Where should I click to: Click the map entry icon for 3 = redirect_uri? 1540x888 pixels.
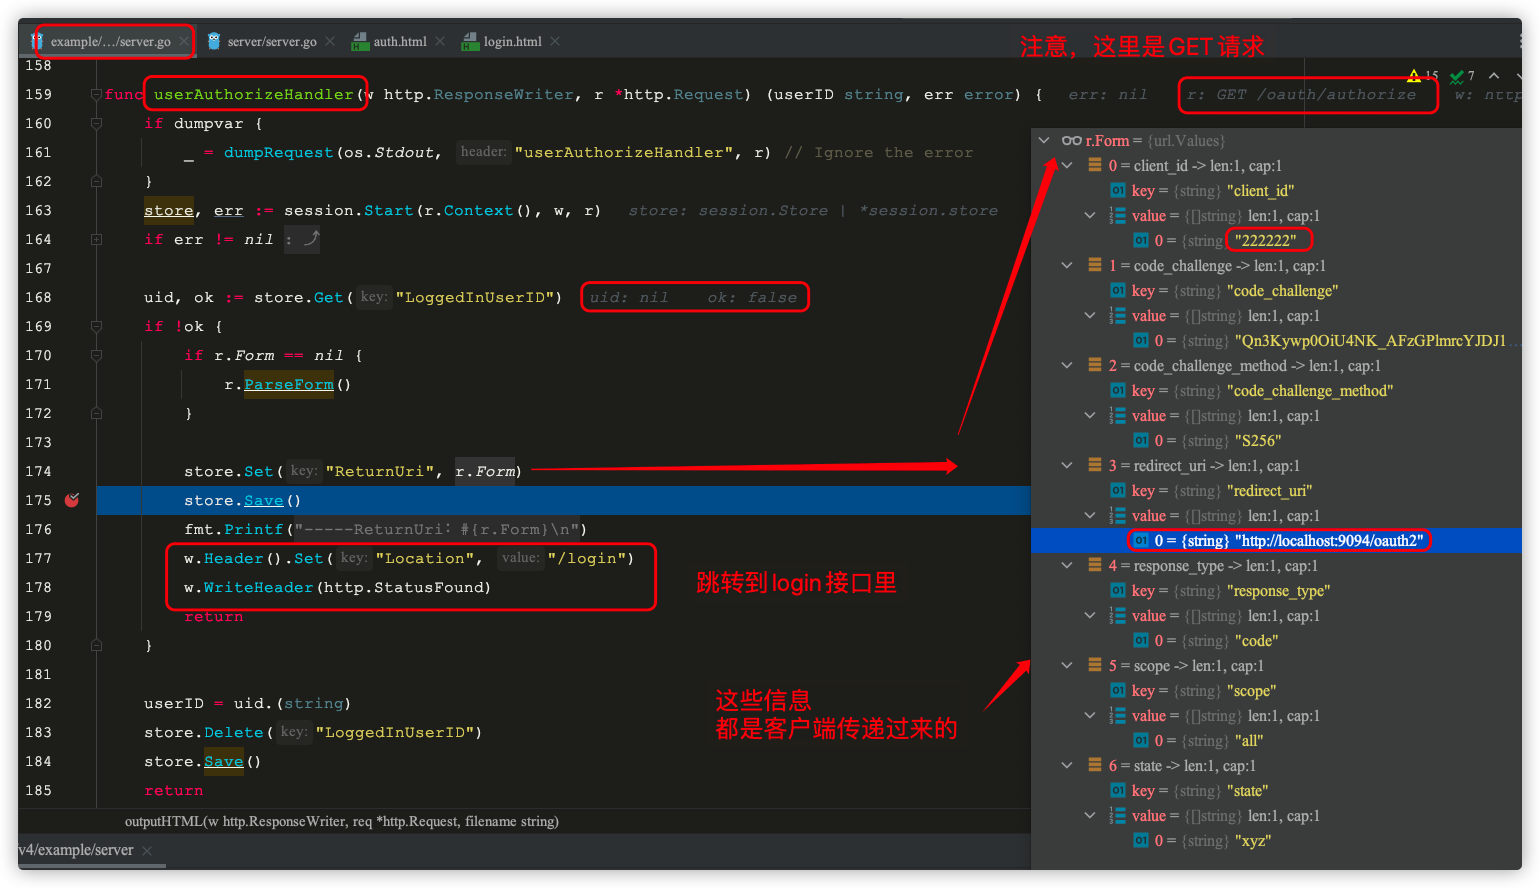pyautogui.click(x=1095, y=466)
